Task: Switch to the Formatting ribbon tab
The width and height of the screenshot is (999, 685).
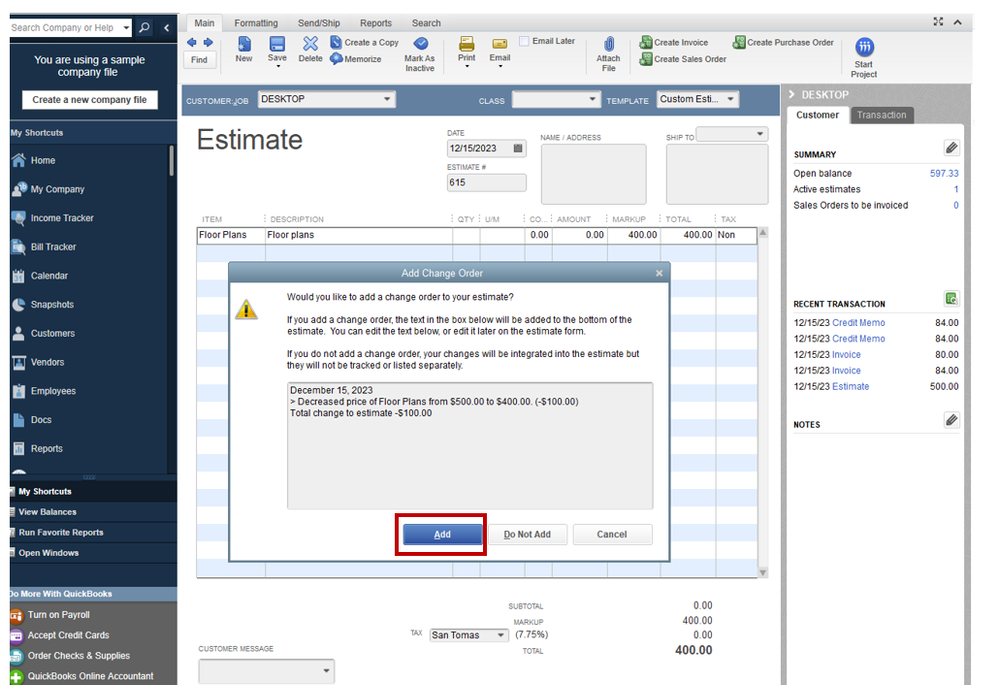Action: (255, 23)
